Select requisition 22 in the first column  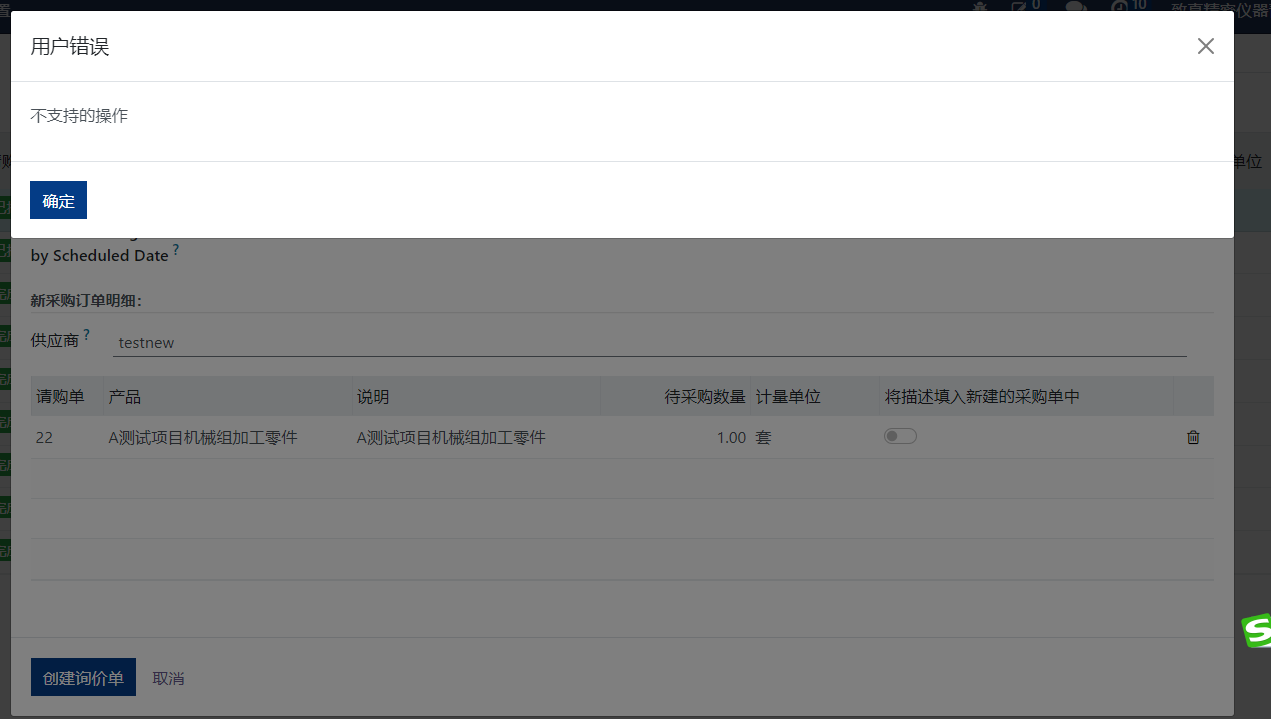pos(44,437)
